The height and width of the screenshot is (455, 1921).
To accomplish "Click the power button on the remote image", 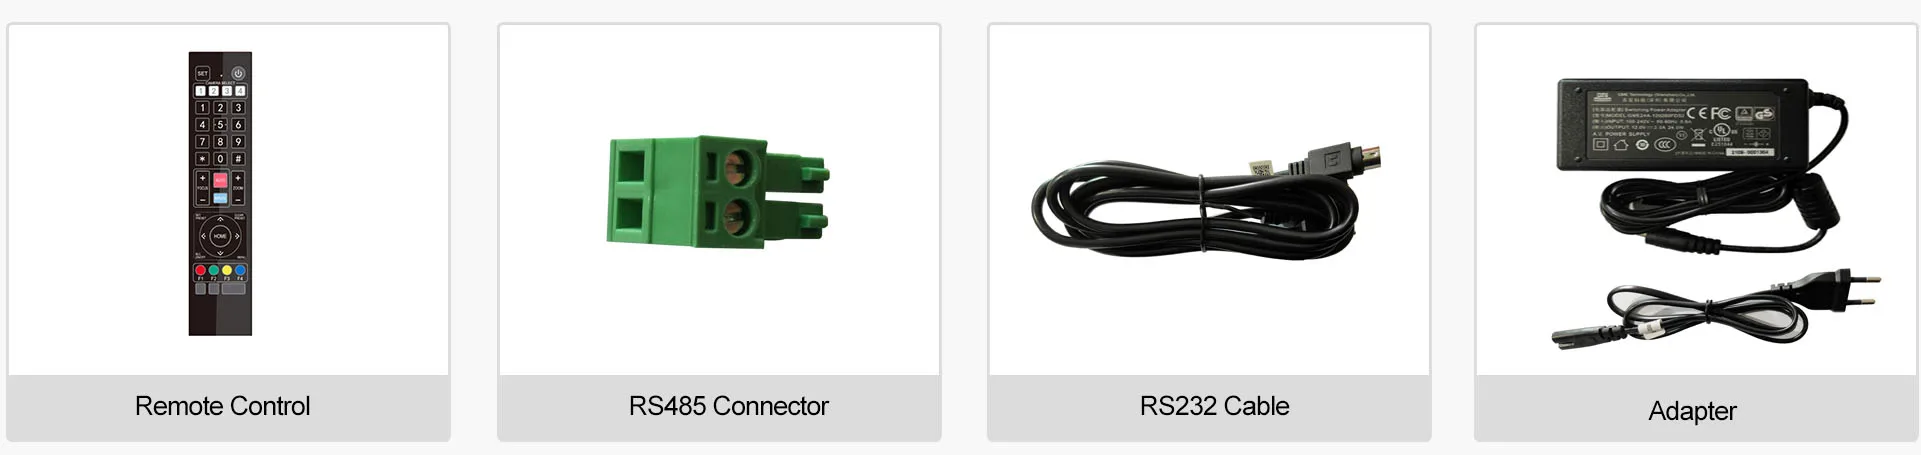I will [239, 73].
